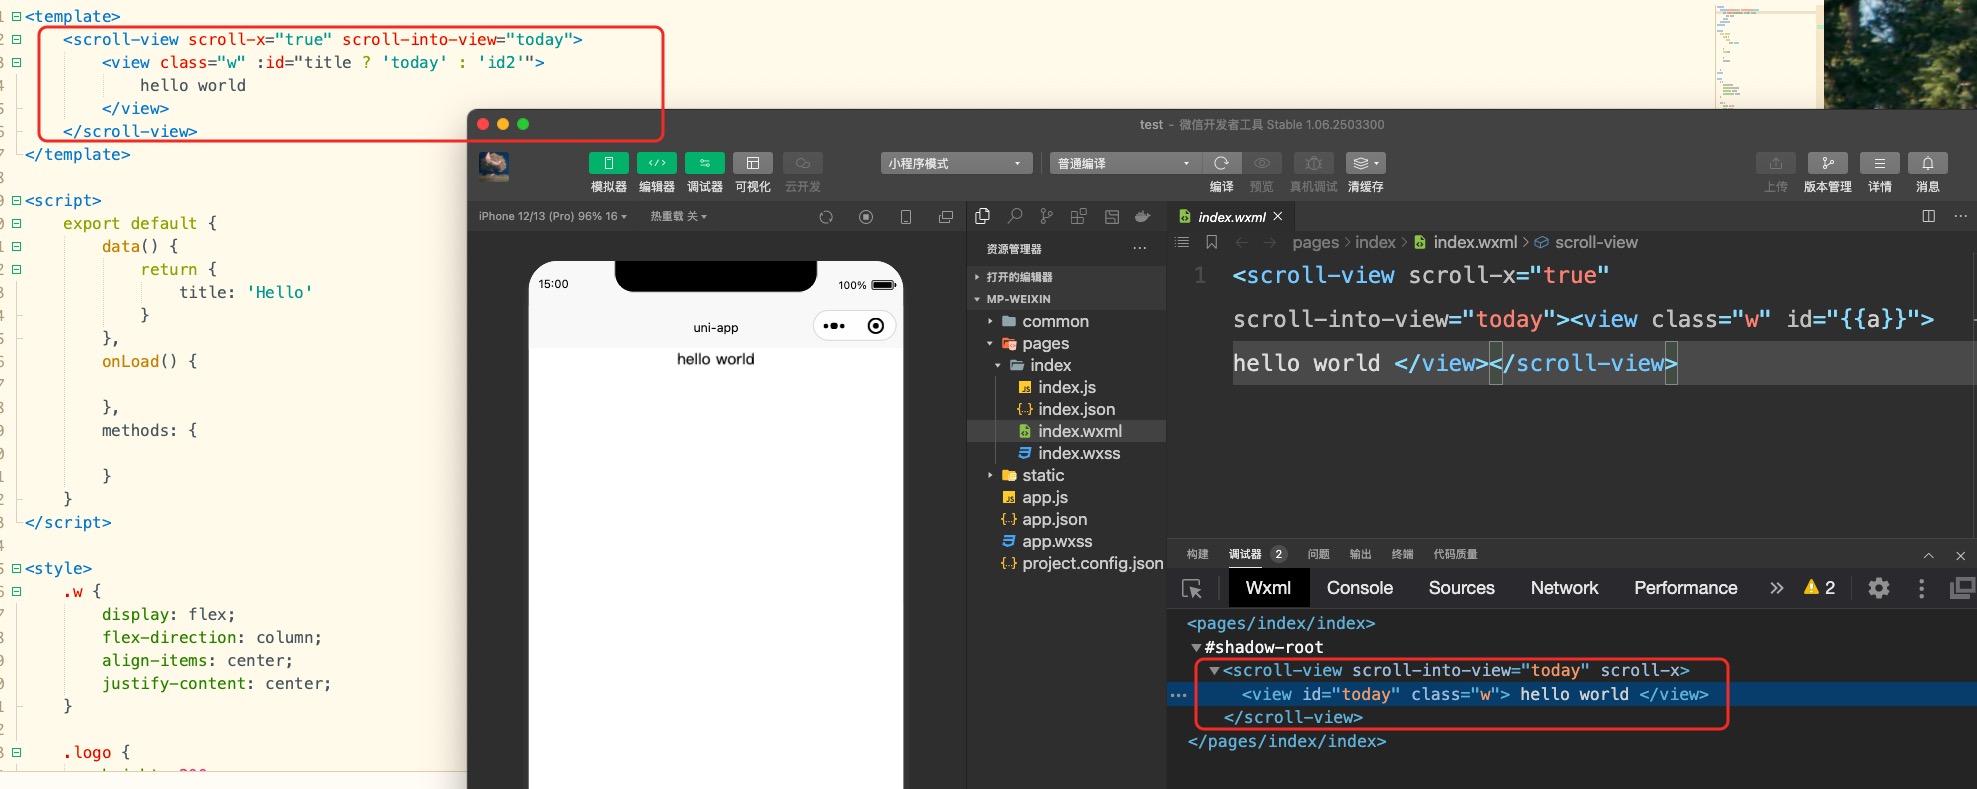Collapse the MP-WEIXIN project section
1977x789 pixels.
point(1066,299)
